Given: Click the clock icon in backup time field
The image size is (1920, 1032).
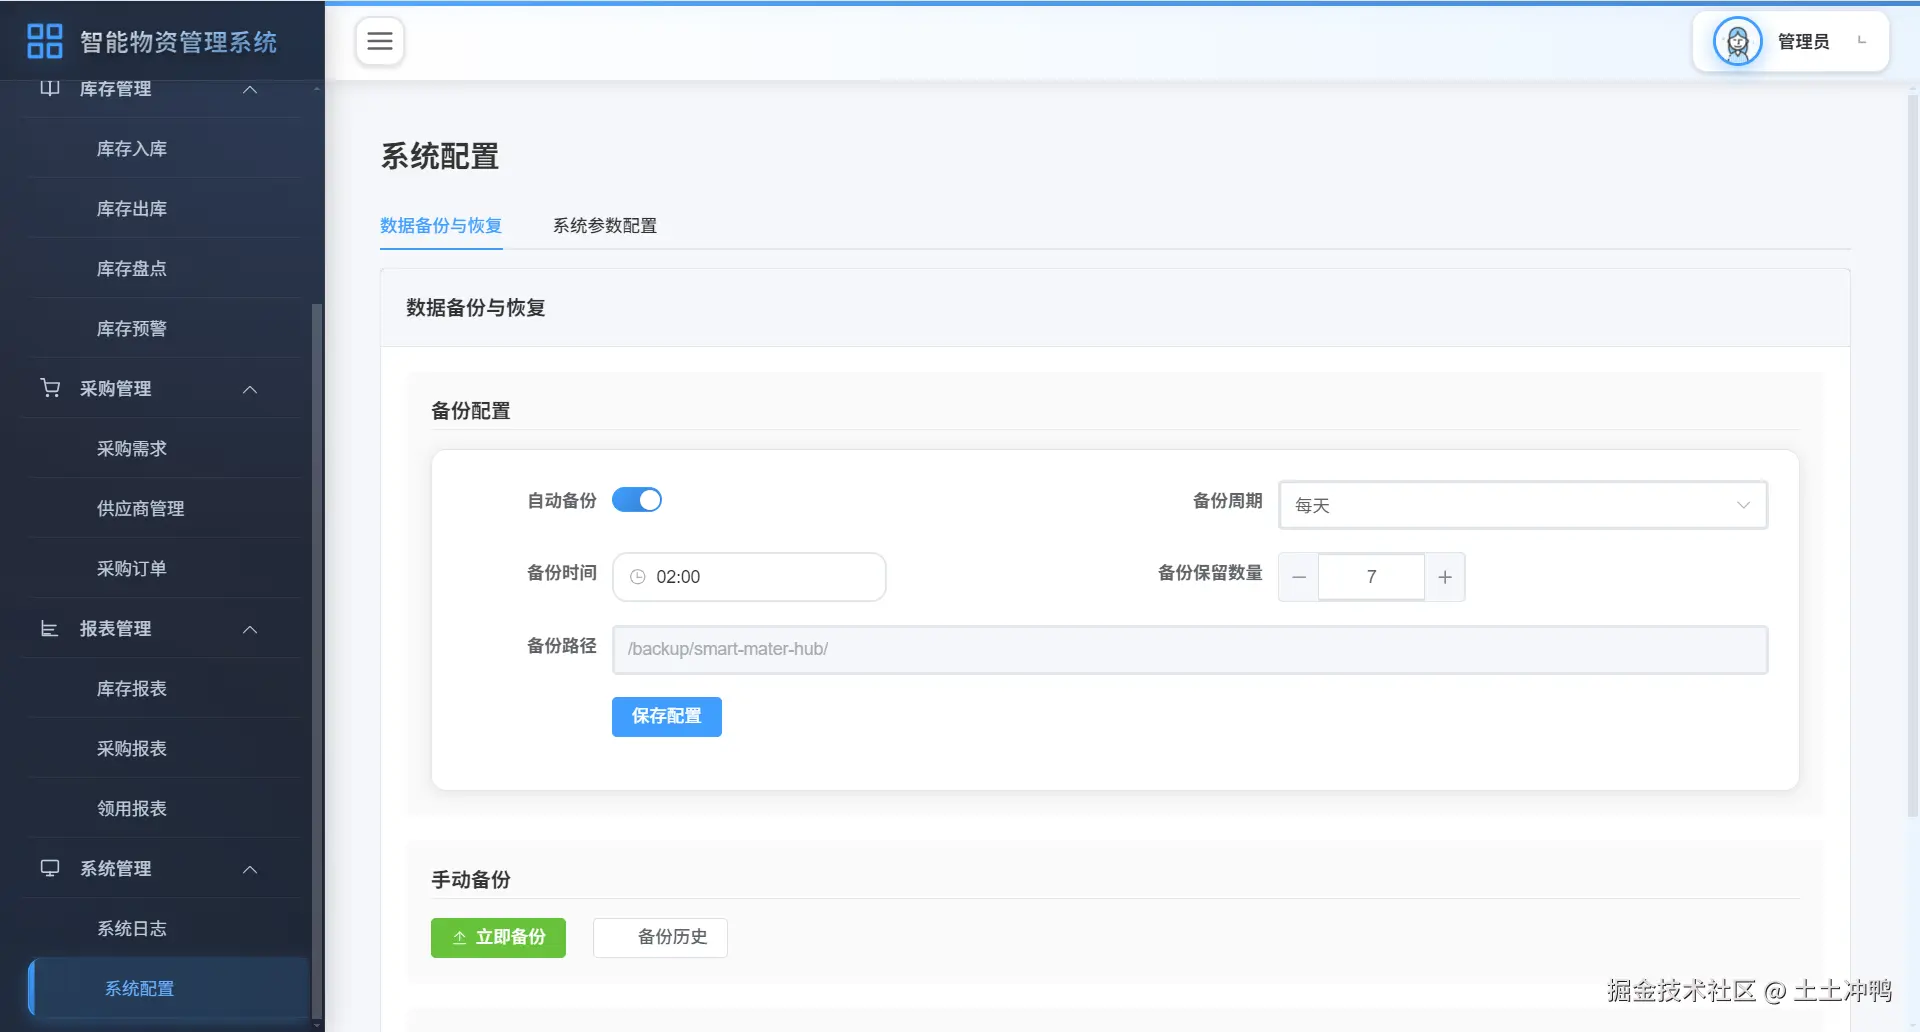Looking at the screenshot, I should (638, 577).
